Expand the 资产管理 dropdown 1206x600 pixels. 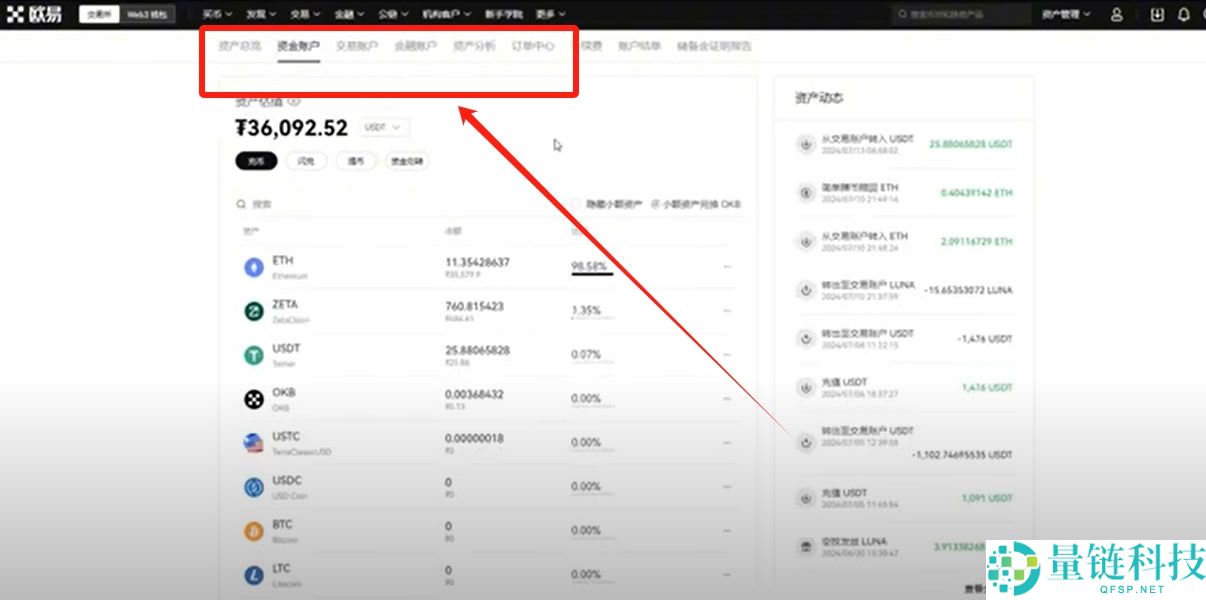tap(1064, 13)
